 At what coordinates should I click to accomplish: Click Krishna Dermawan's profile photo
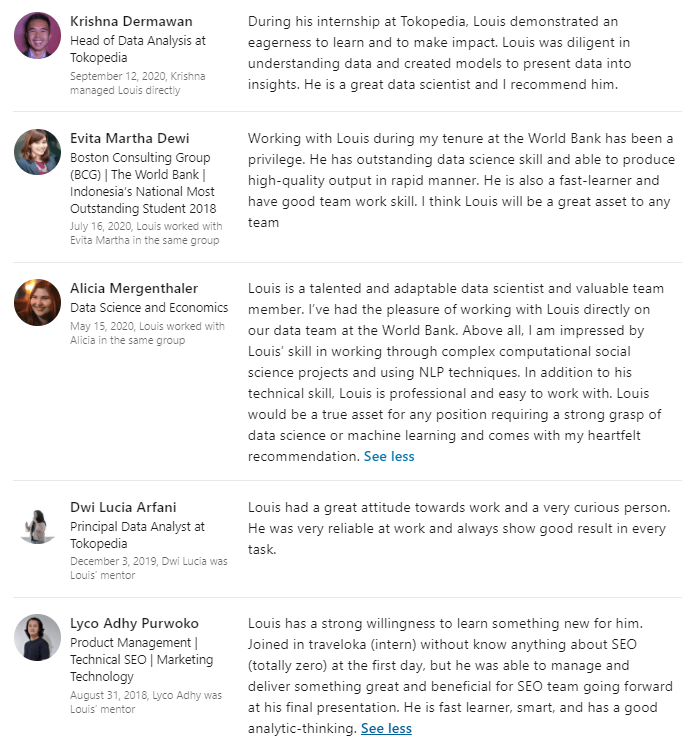[x=37, y=36]
